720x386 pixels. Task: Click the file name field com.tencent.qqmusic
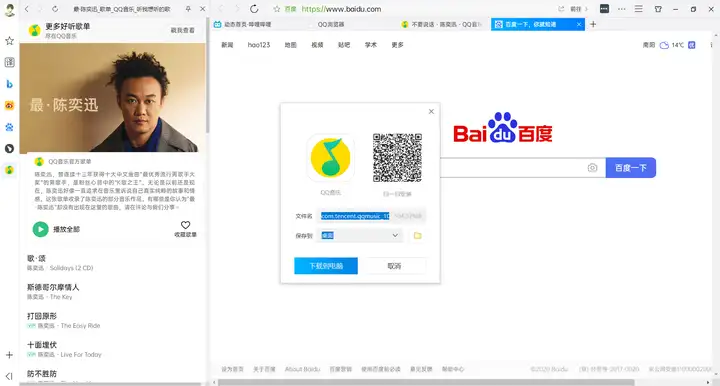(x=371, y=216)
